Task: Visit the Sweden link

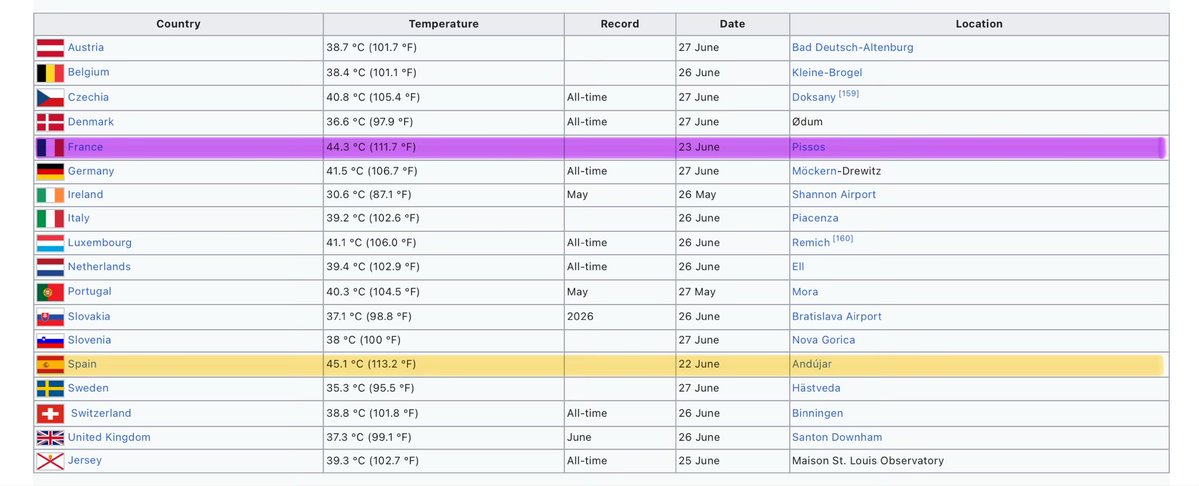Action: click(88, 388)
